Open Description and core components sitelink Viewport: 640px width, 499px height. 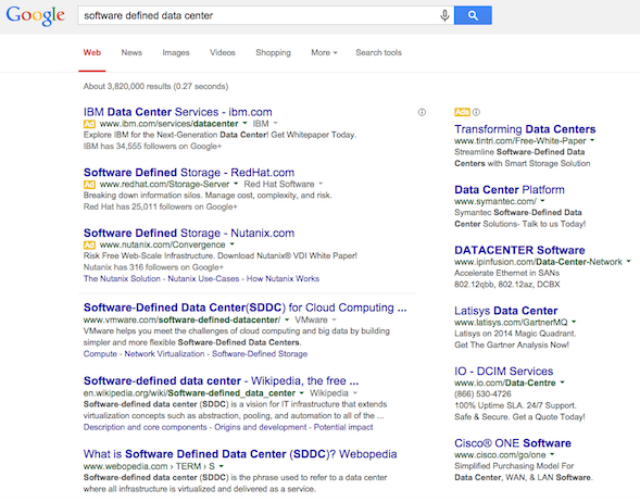(x=145, y=427)
